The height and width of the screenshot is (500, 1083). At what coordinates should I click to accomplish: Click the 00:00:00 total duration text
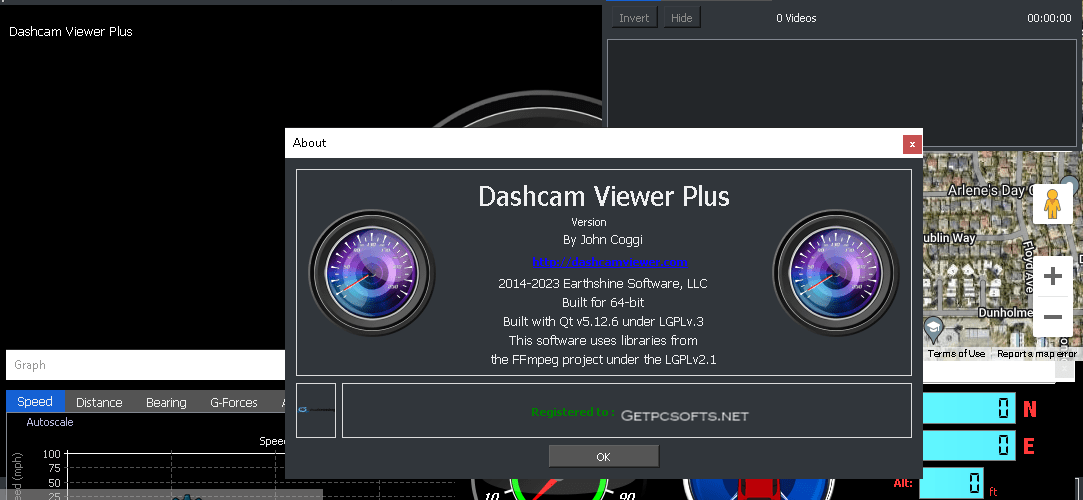[1049, 18]
